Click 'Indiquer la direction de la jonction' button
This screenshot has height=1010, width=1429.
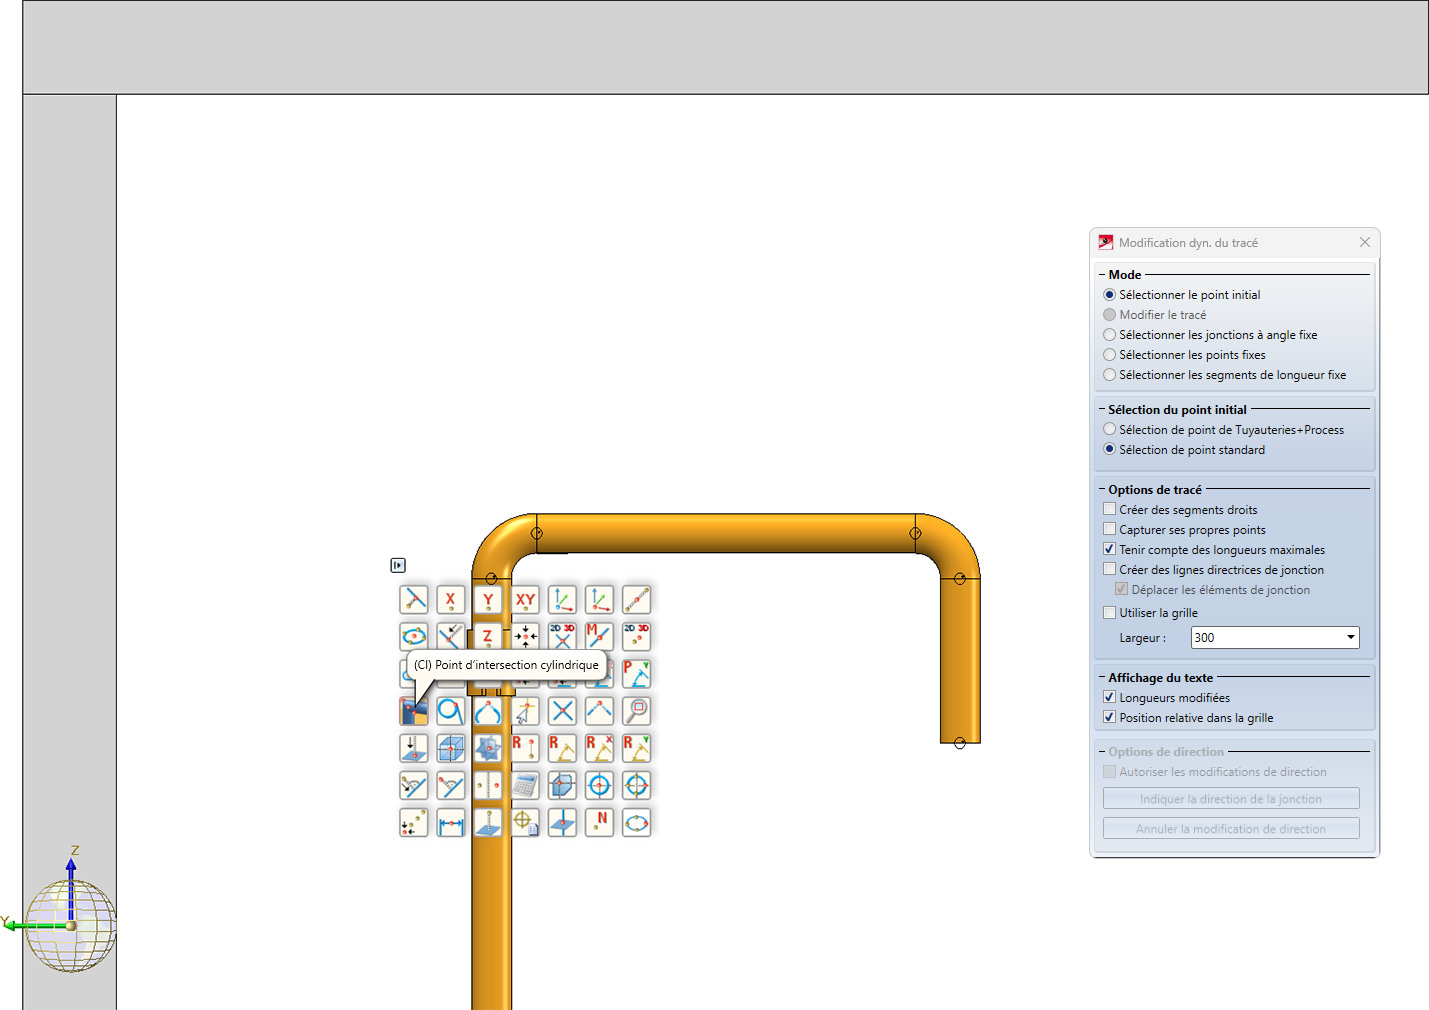(x=1231, y=799)
